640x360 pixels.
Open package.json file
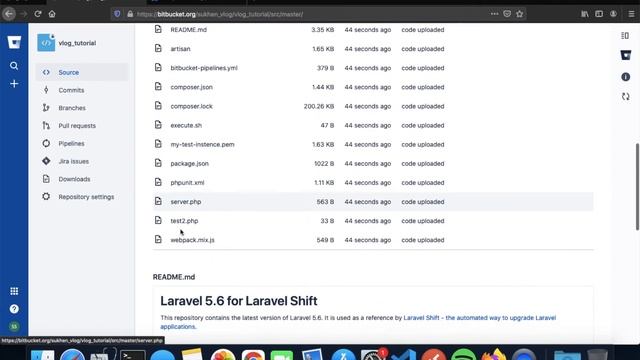189,164
